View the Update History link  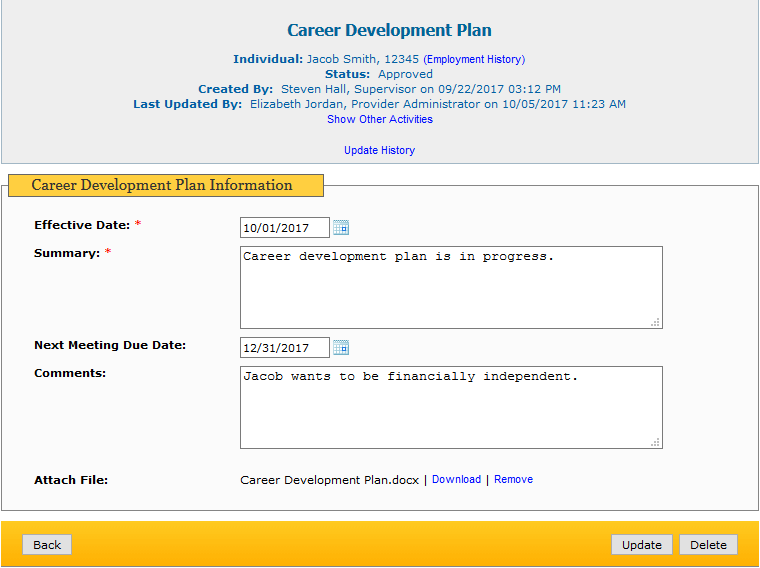tap(380, 150)
